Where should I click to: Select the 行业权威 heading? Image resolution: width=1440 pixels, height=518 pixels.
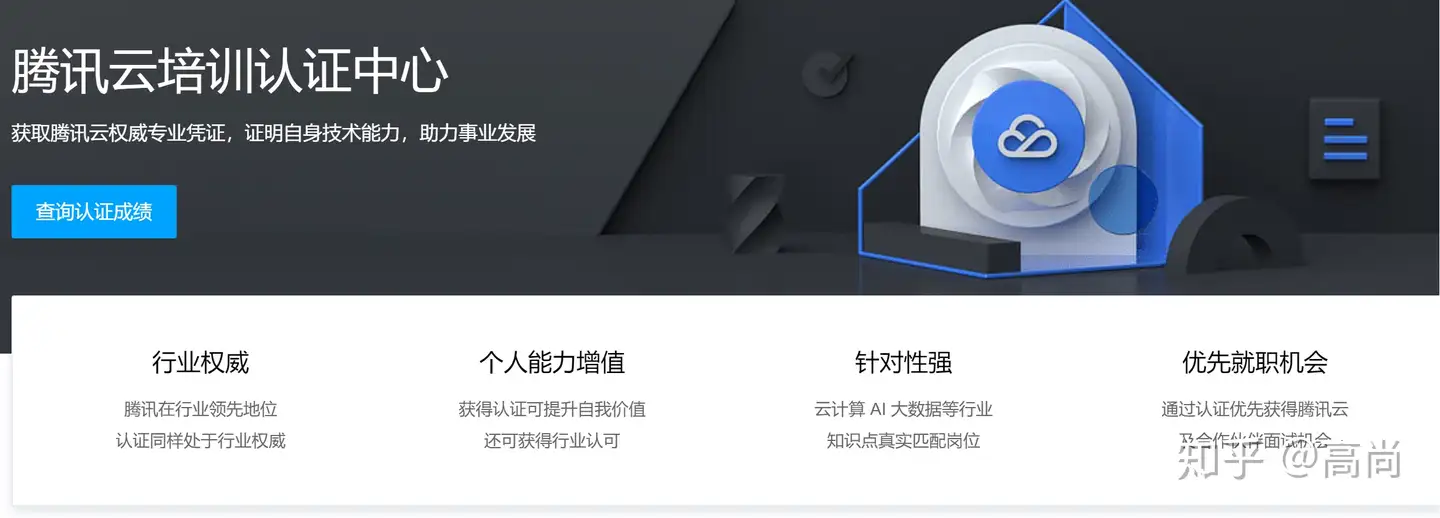tap(200, 362)
